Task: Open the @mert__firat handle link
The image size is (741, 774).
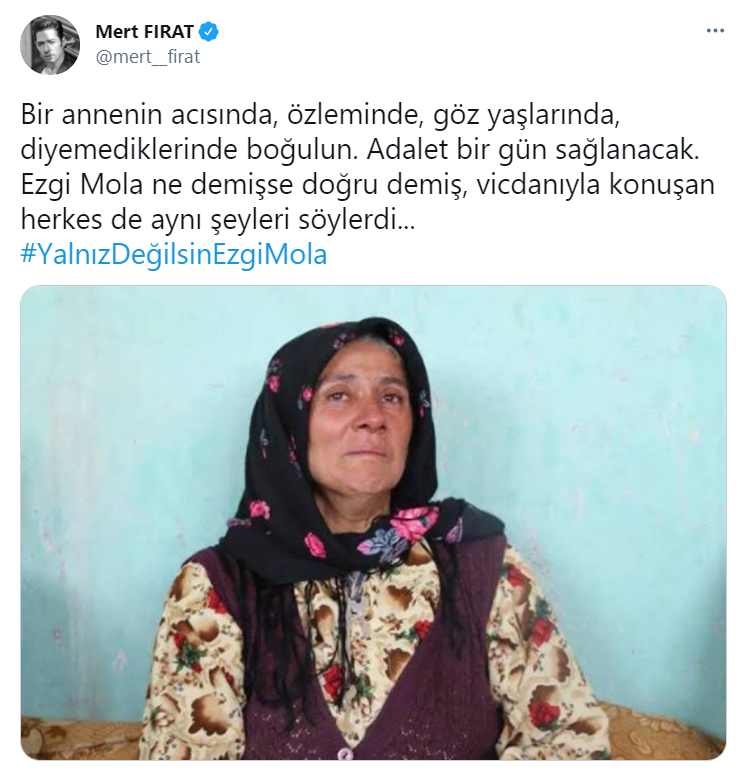Action: [x=148, y=57]
